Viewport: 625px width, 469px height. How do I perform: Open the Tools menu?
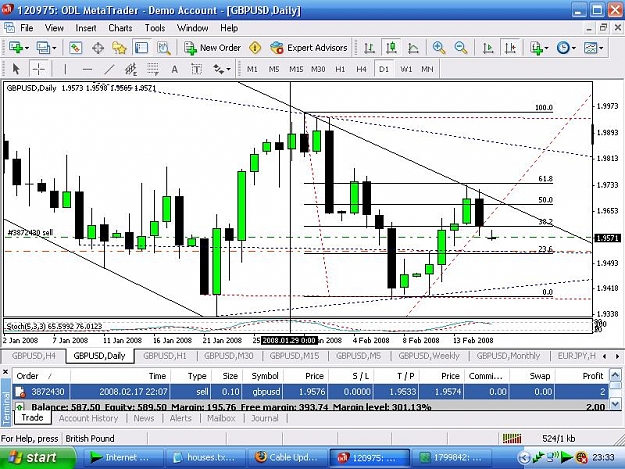(x=155, y=28)
